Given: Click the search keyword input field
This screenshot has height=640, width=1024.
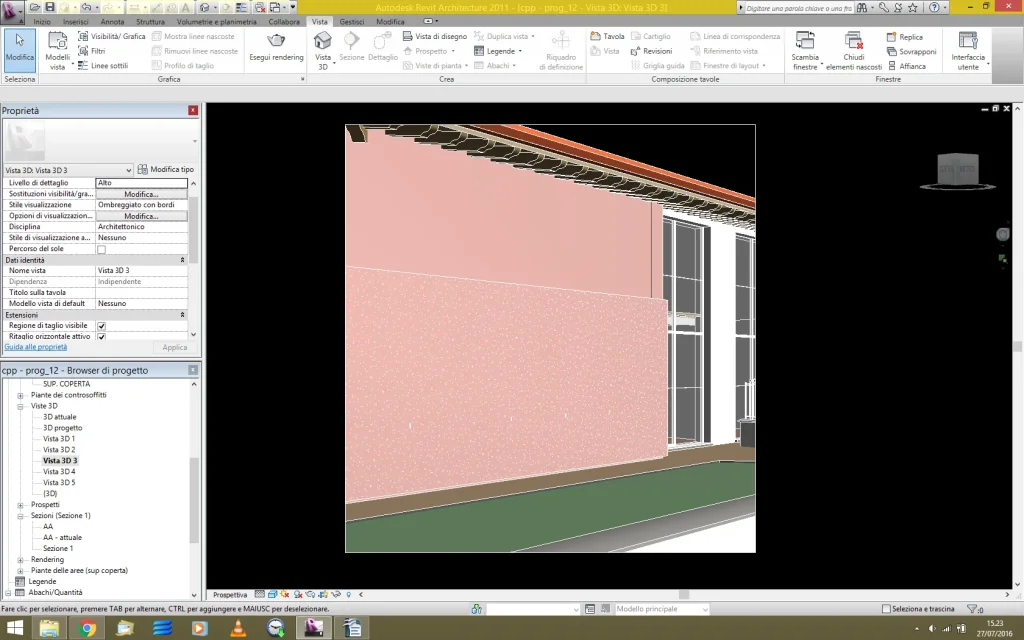Looking at the screenshot, I should point(798,8).
